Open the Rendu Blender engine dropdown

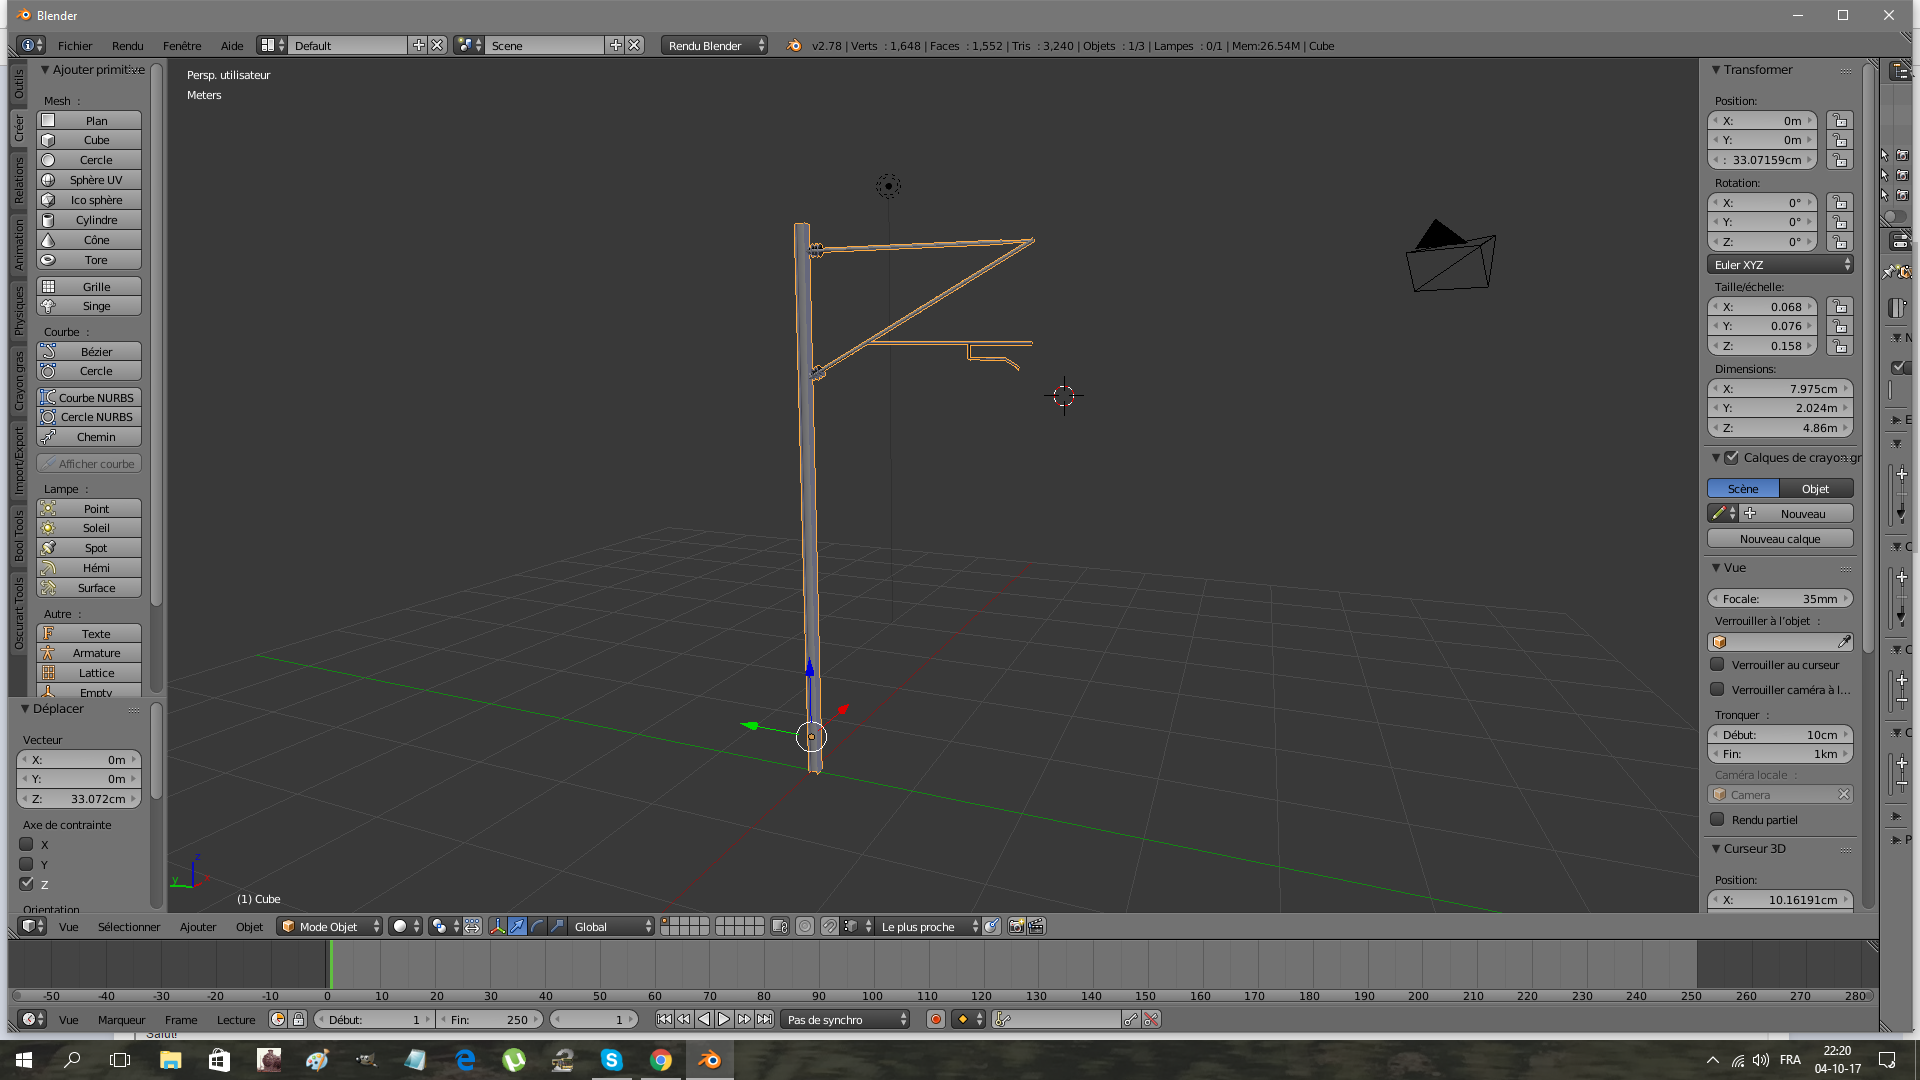pyautogui.click(x=714, y=45)
